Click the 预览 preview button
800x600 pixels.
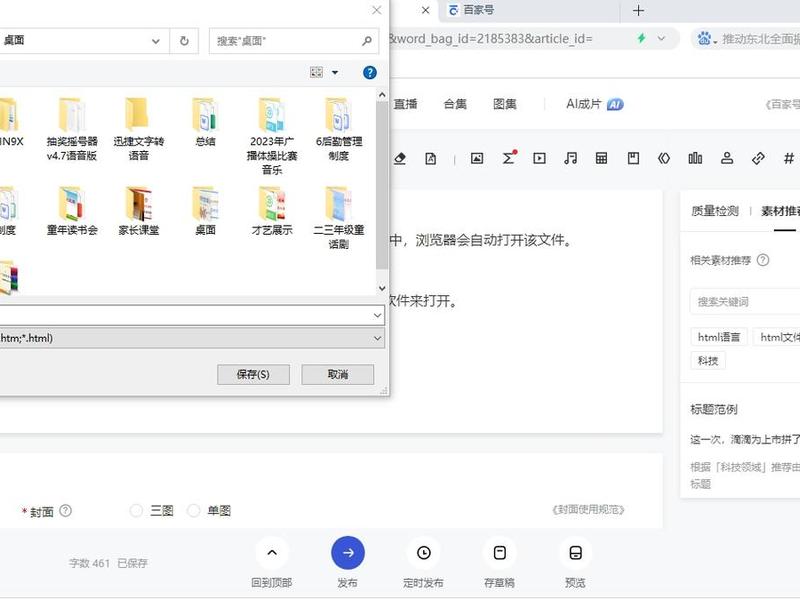(576, 553)
